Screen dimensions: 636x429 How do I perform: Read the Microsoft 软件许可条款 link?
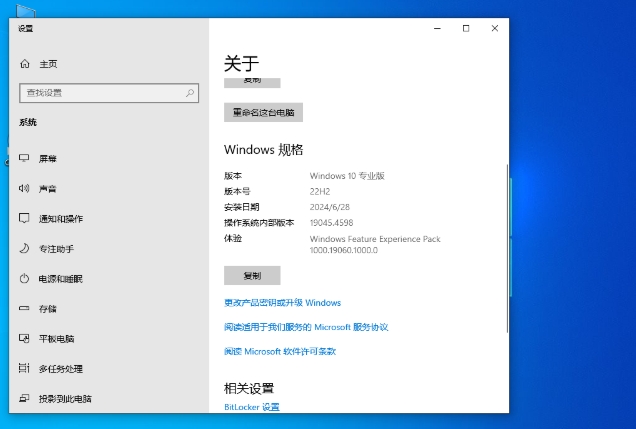click(x=280, y=351)
